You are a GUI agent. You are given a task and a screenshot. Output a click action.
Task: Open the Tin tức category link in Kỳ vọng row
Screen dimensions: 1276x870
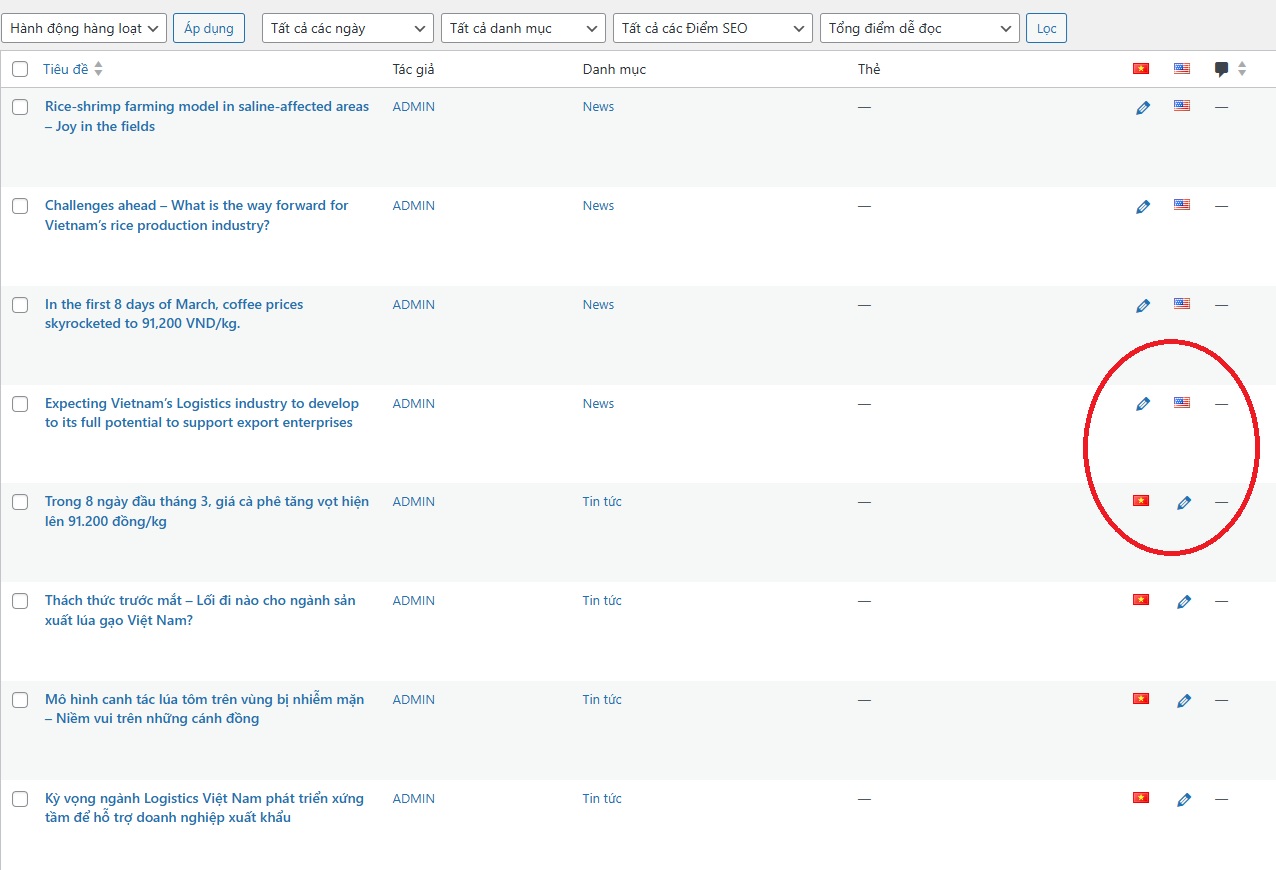point(602,798)
